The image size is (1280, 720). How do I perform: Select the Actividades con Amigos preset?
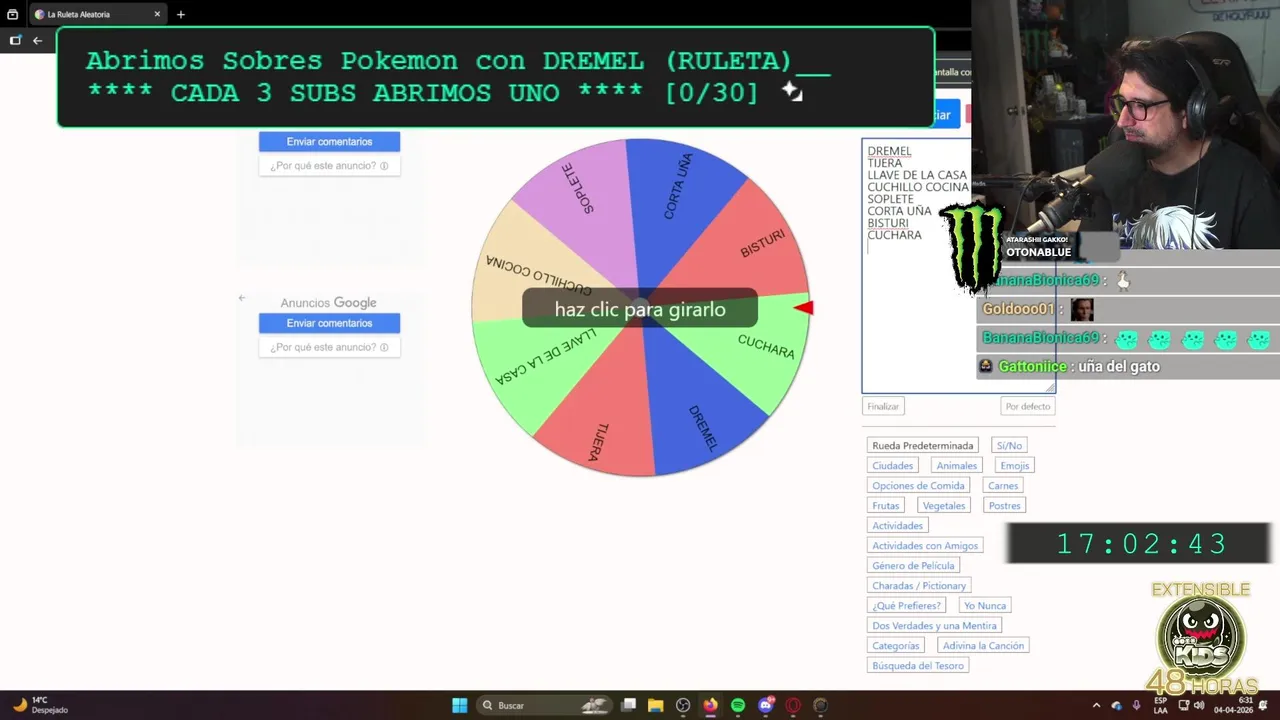coord(925,546)
